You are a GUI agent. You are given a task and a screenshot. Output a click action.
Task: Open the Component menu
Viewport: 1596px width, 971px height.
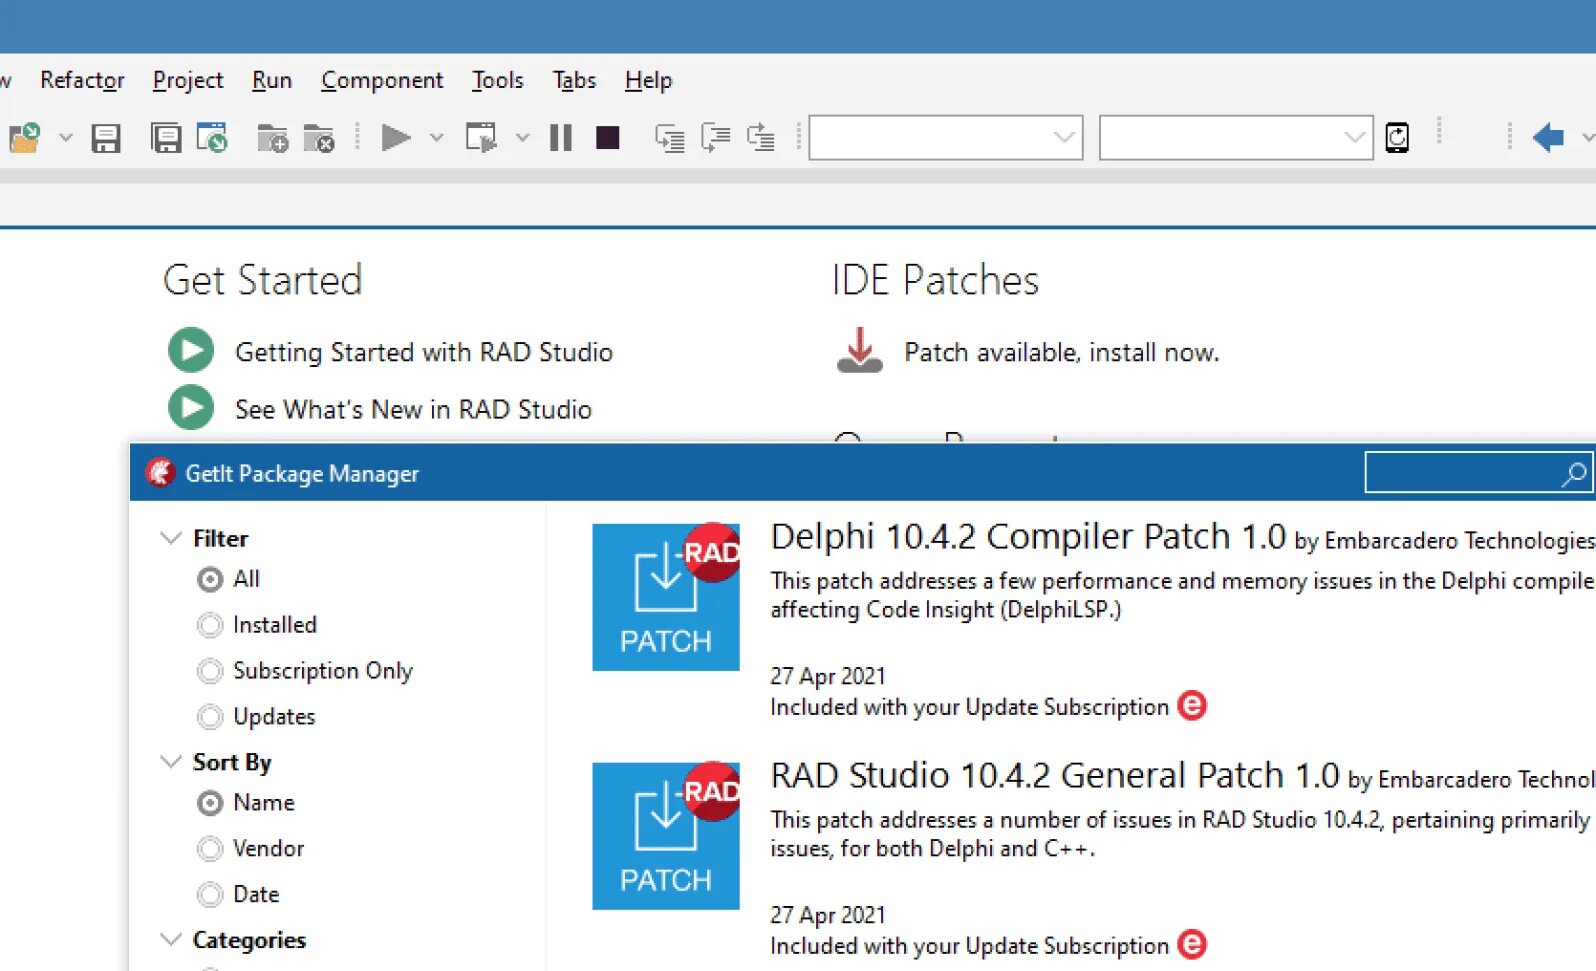(x=382, y=80)
